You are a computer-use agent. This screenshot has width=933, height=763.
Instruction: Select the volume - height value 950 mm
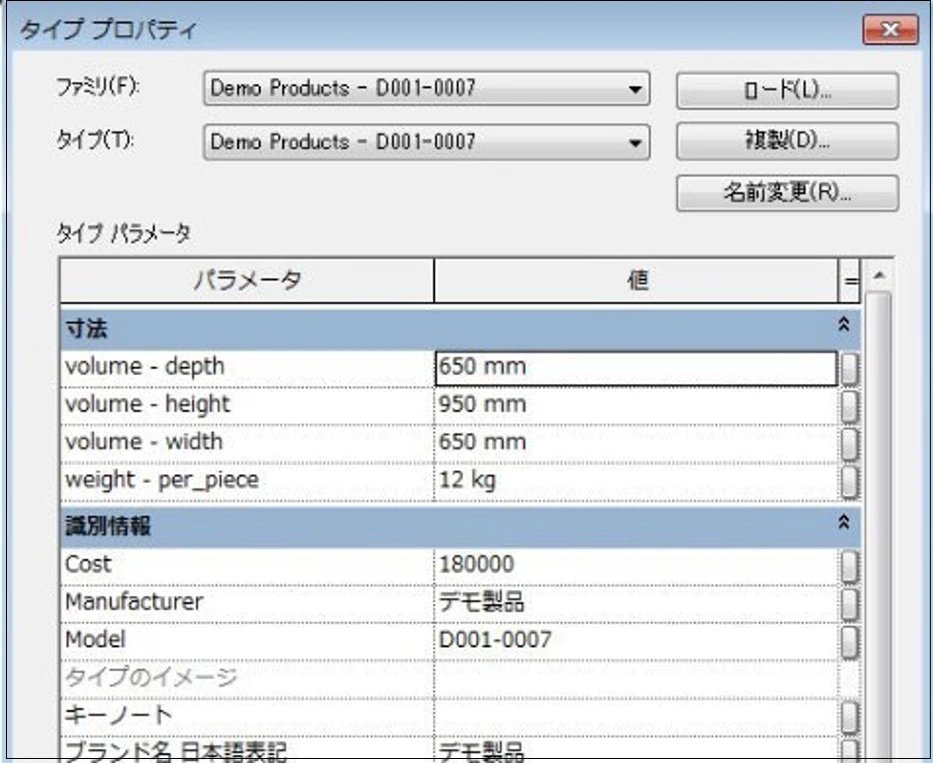point(636,405)
